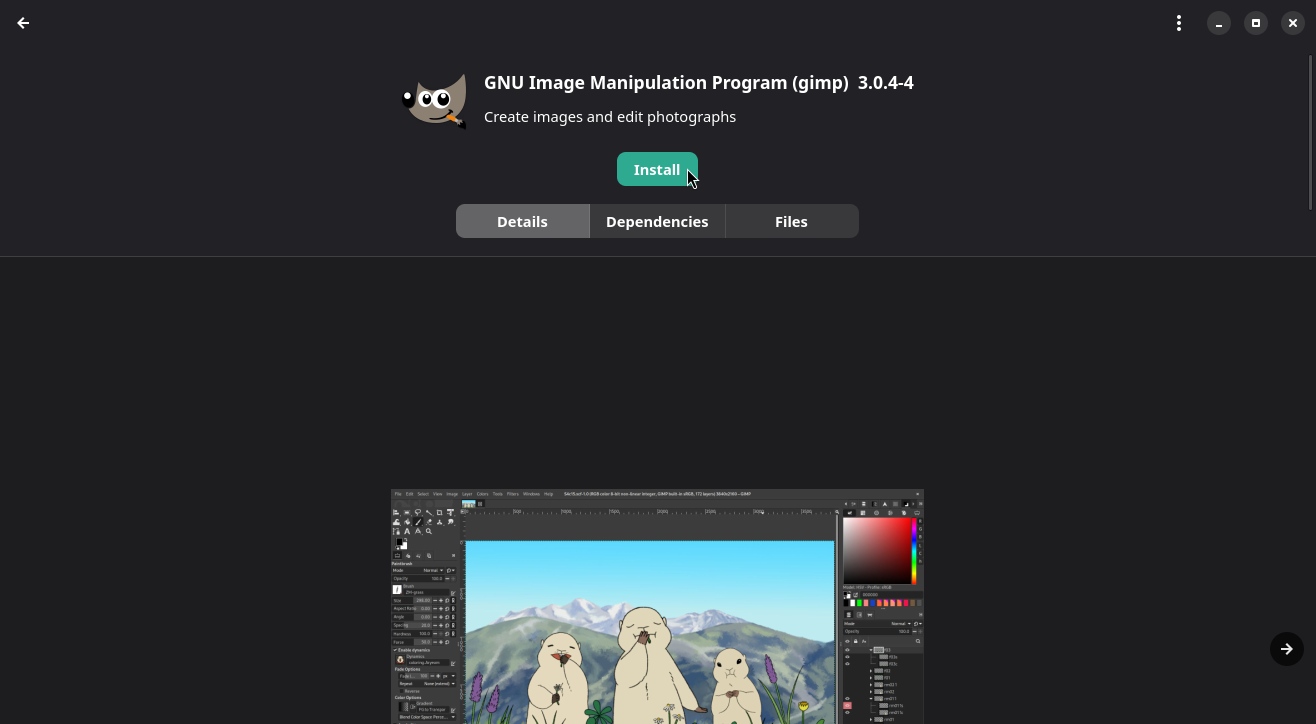Screen dimensions: 1316x724
Task: Switch to the Dependencies tab
Action: 657,221
